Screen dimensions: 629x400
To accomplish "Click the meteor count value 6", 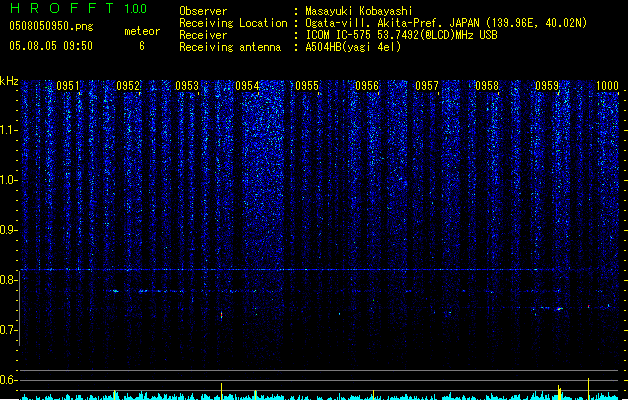I will pyautogui.click(x=142, y=46).
